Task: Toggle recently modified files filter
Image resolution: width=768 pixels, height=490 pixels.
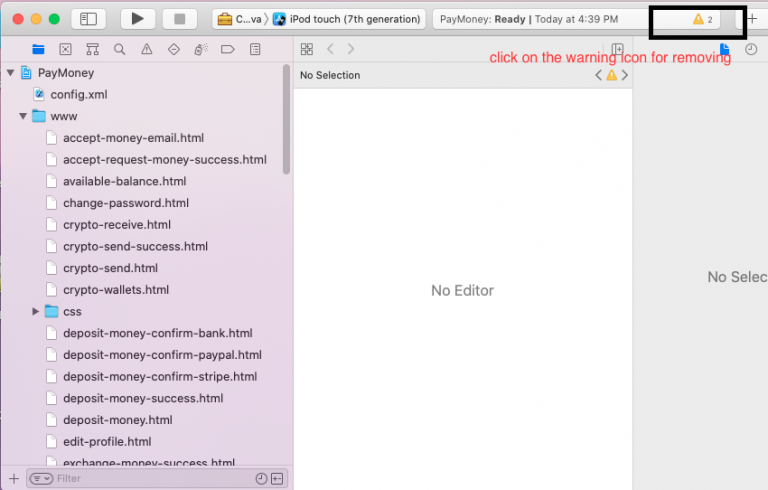Action: pos(261,479)
